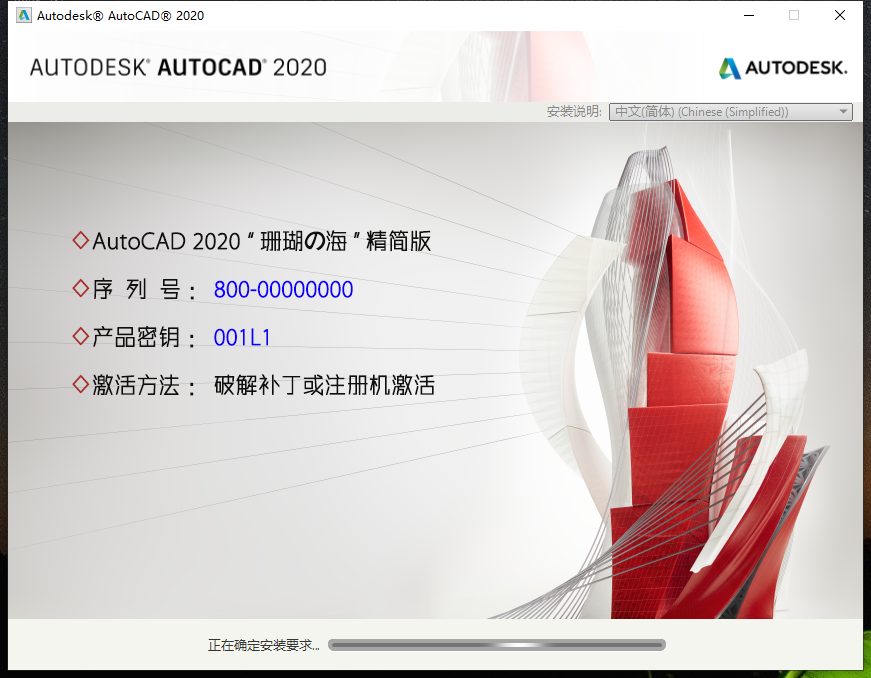Click the installation progress bar
This screenshot has width=871, height=678.
[497, 645]
